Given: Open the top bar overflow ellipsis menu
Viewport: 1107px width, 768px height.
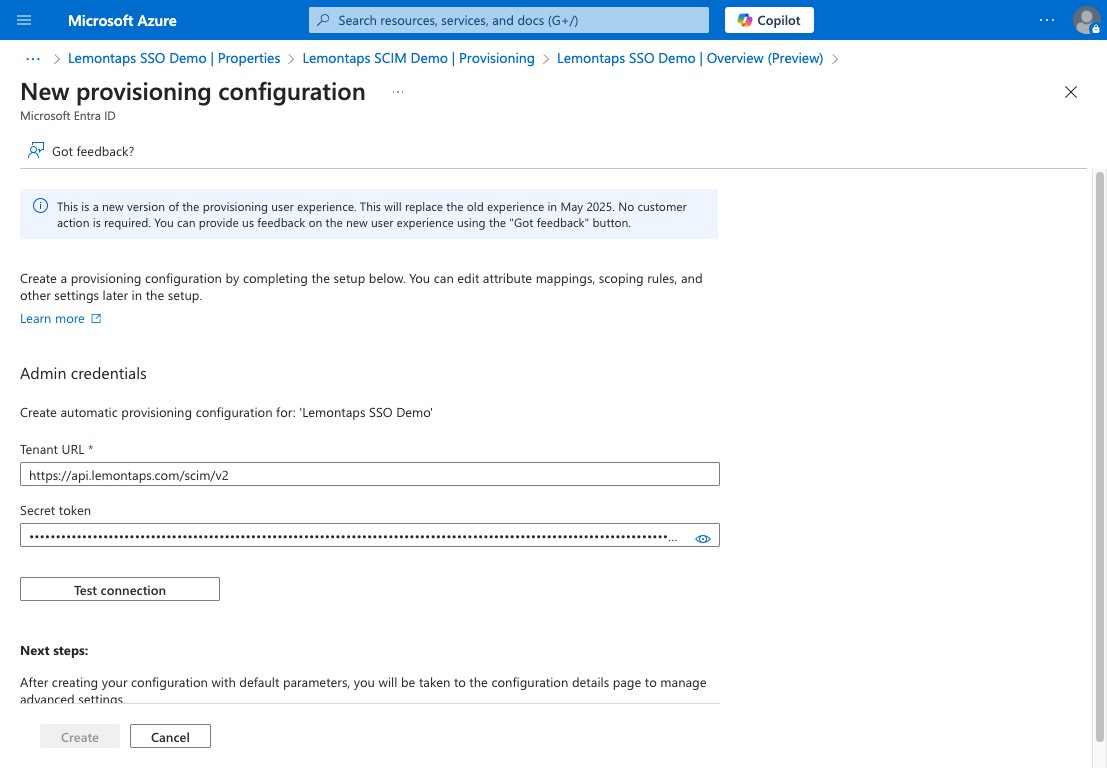Looking at the screenshot, I should (x=1047, y=20).
